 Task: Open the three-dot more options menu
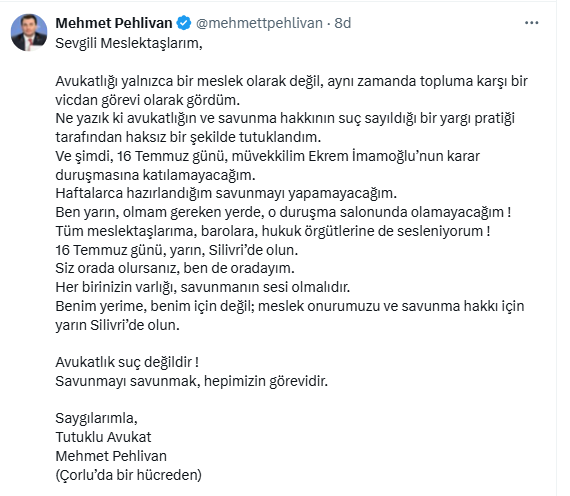531,23
